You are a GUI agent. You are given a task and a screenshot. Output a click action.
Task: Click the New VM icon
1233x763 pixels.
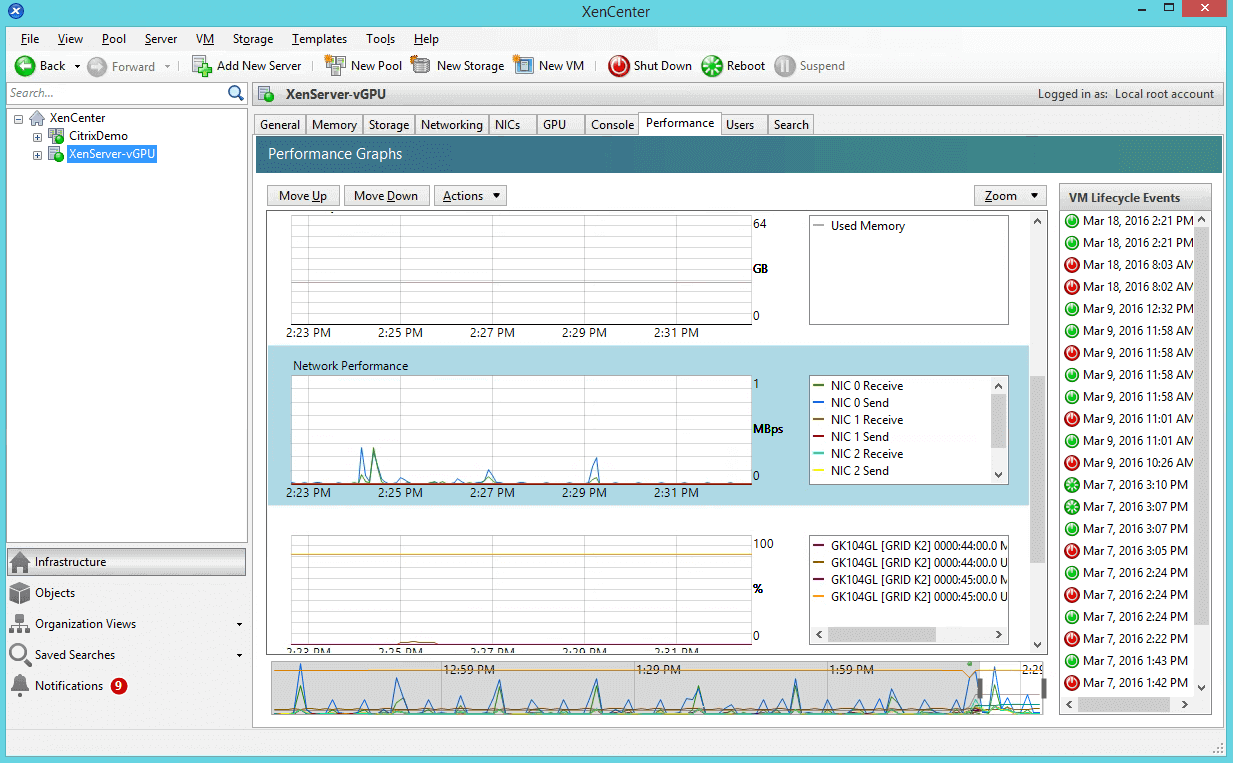pos(523,65)
